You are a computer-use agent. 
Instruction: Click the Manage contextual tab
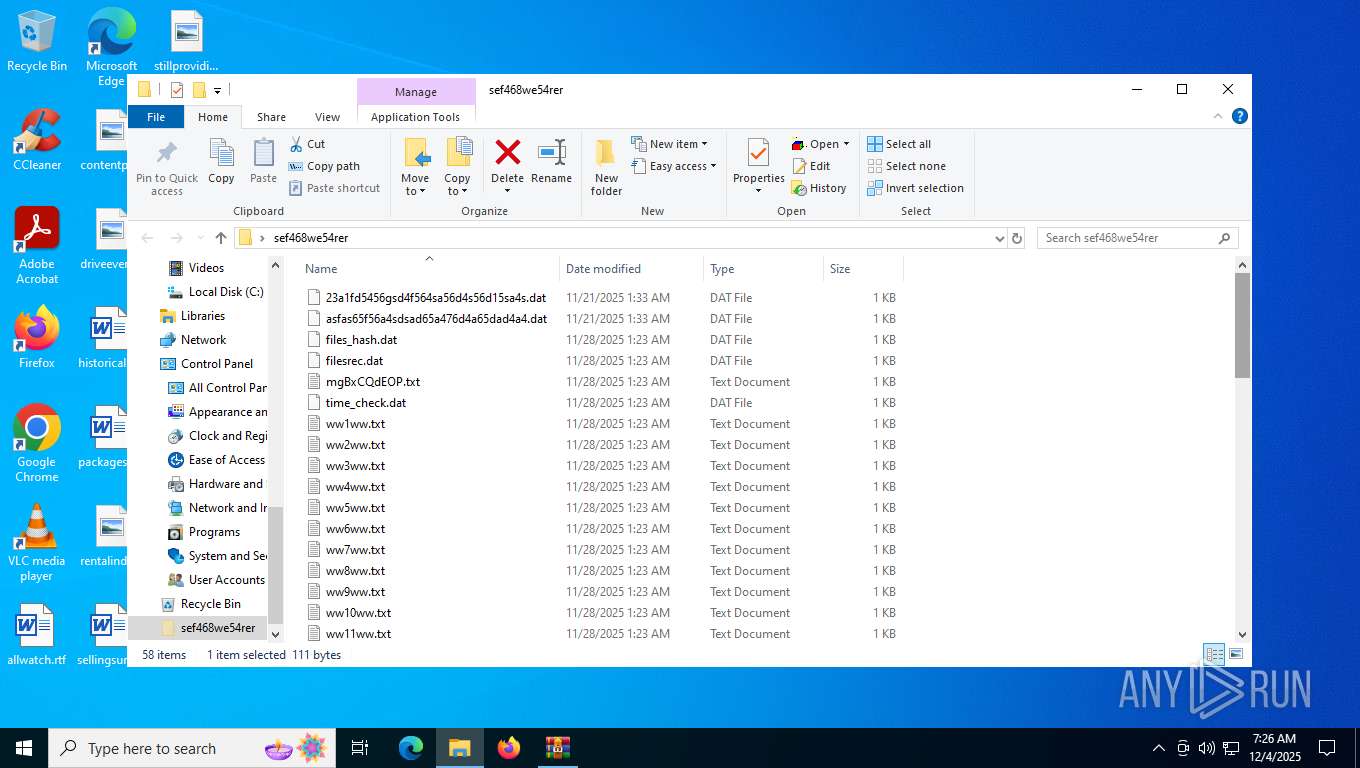[x=416, y=92]
